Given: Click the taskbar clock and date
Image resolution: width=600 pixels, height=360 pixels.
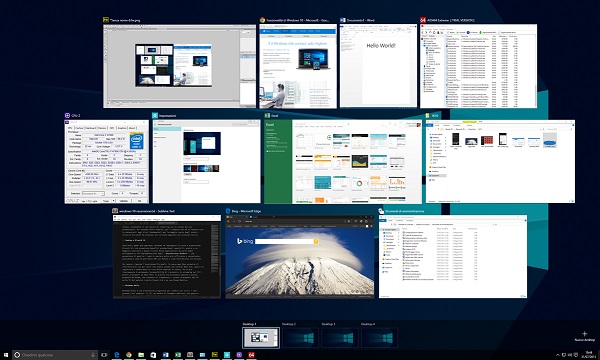Looking at the screenshot, I should (589, 355).
